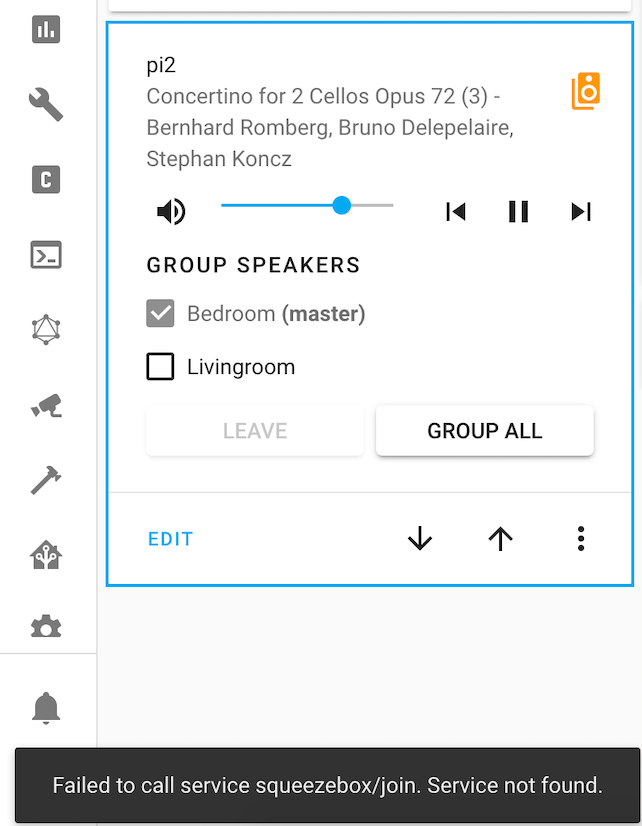
Task: Open the card overflow menu via three dots
Action: [581, 538]
